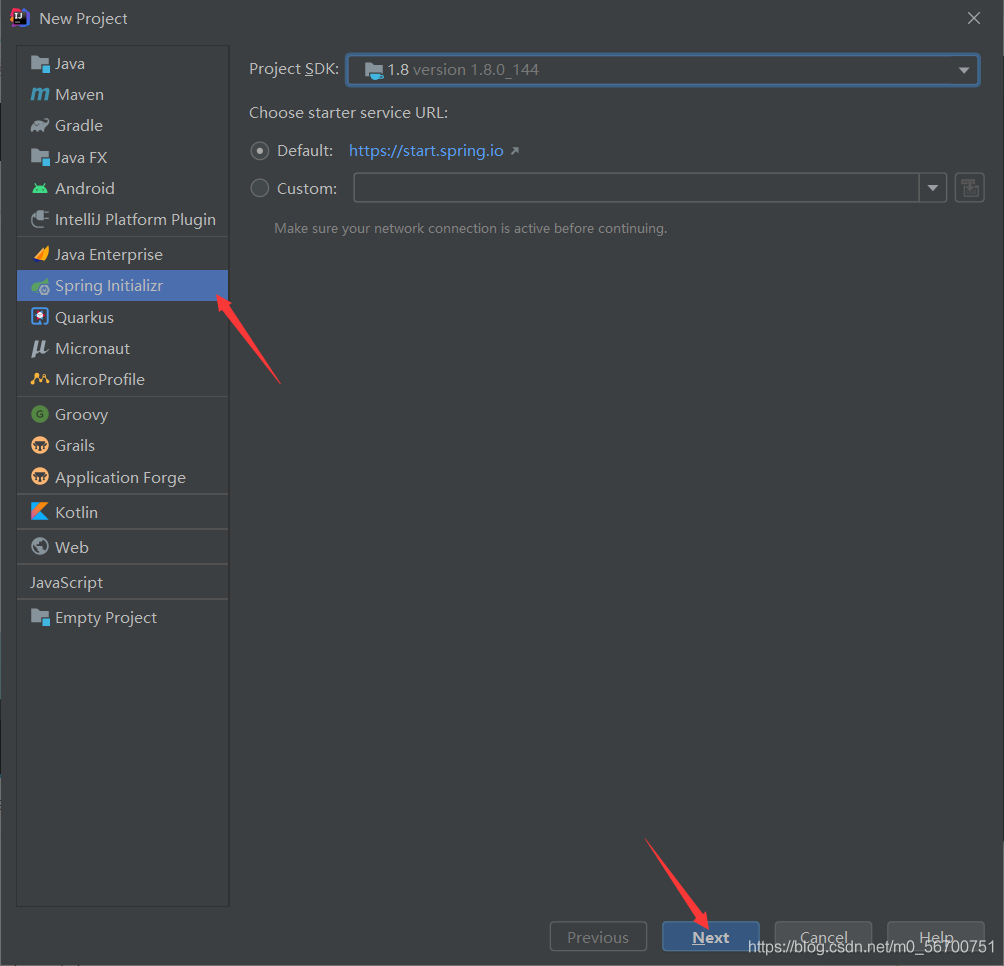
Task: Choose the Android list entry label
Action: [x=85, y=188]
